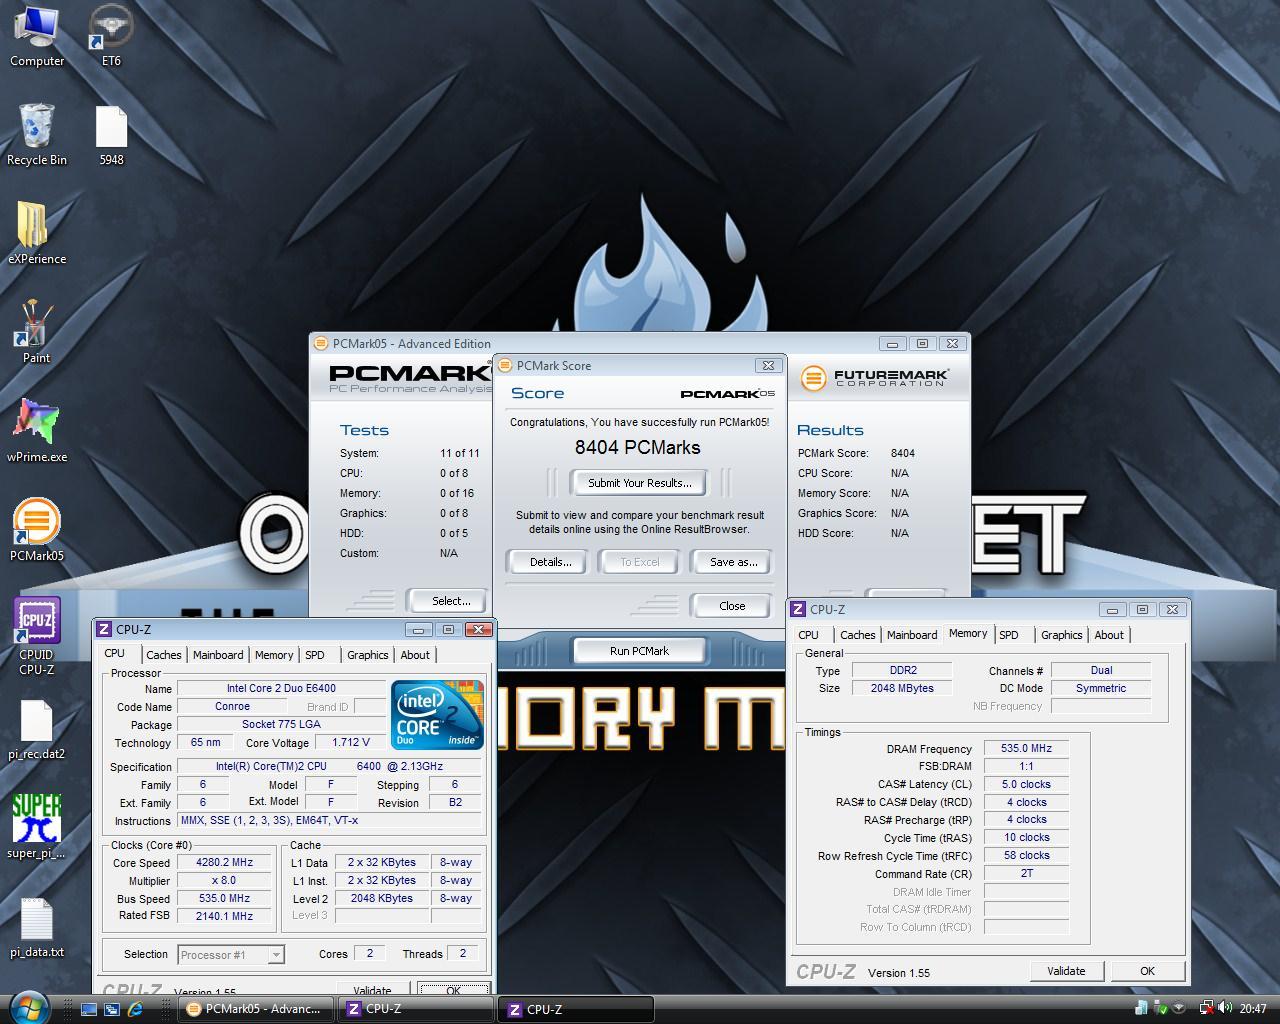Viewport: 1280px width, 1024px height.
Task: Click OK in the Memory CPU-Z window
Action: (x=1147, y=971)
